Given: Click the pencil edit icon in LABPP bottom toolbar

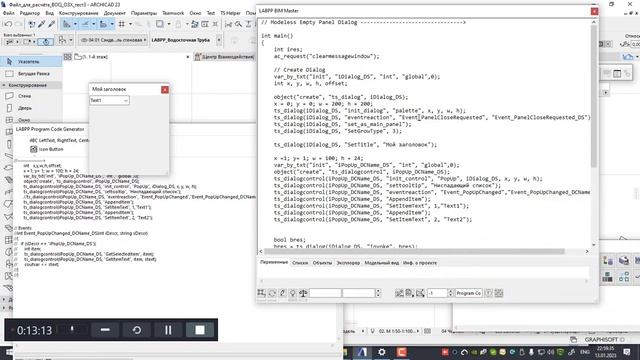Looking at the screenshot, I should tap(282, 293).
